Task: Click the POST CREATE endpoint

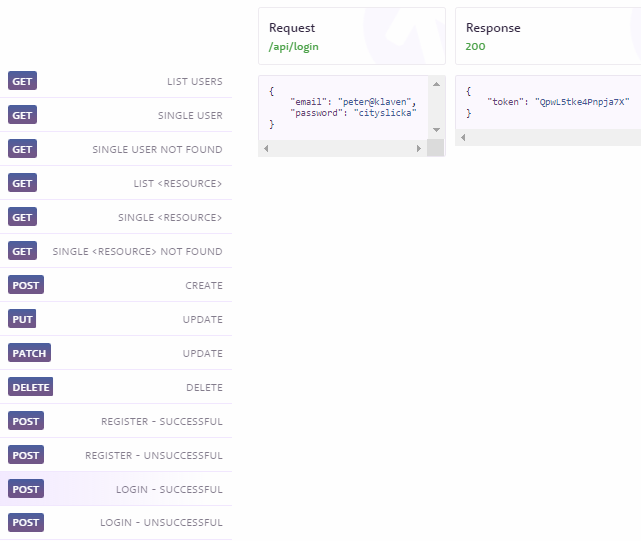Action: (x=116, y=285)
